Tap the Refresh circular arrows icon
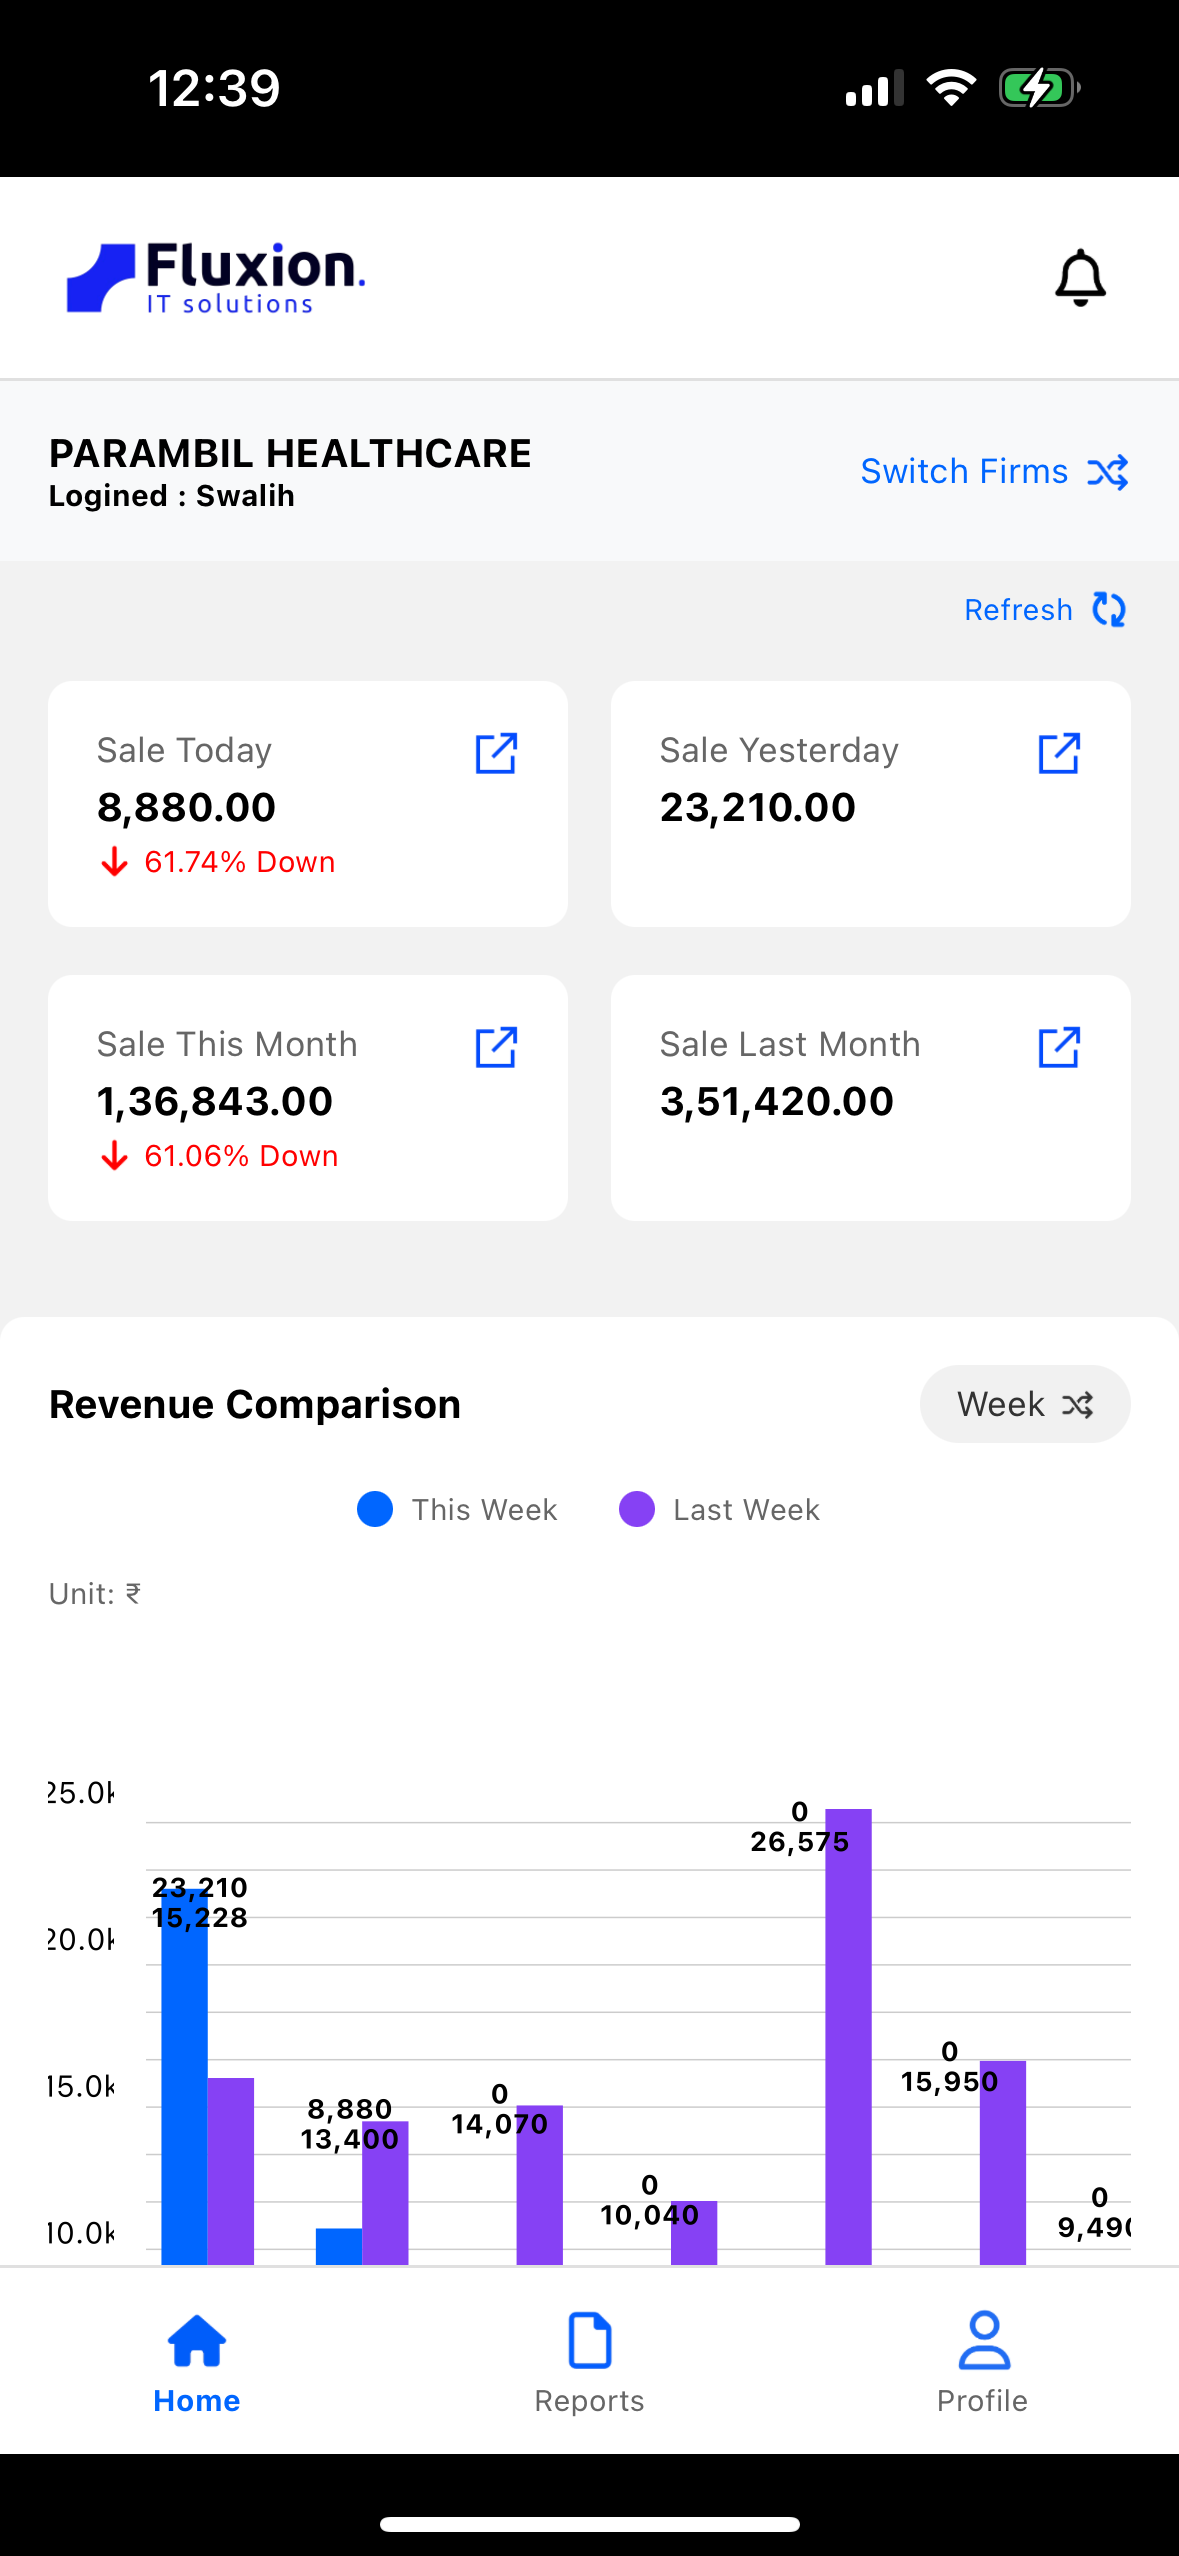 click(1109, 609)
